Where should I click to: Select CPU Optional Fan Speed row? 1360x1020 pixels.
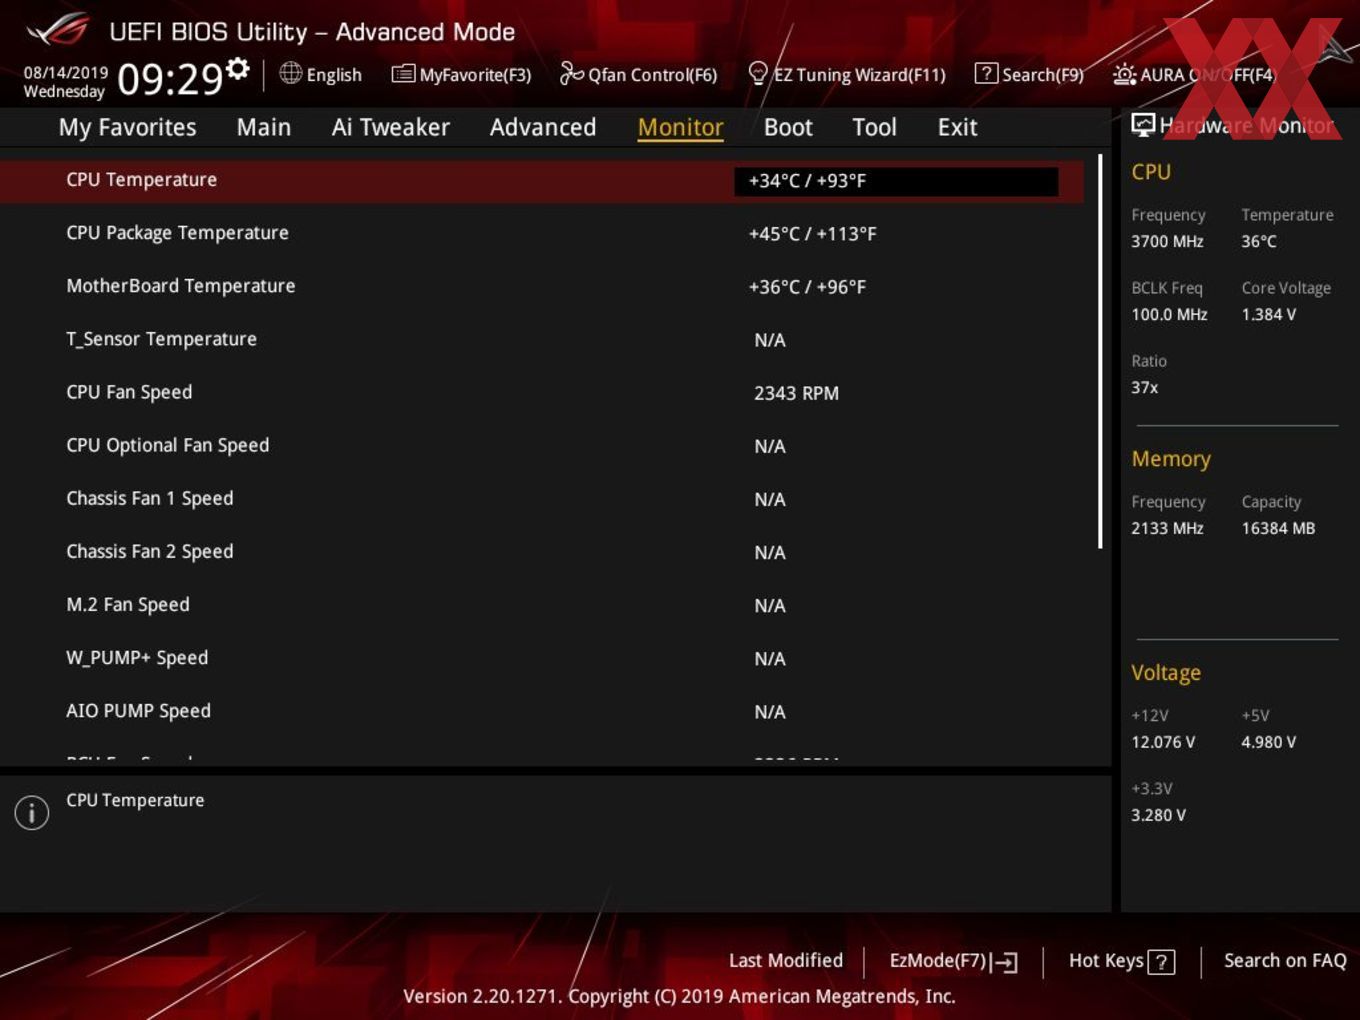coord(542,445)
